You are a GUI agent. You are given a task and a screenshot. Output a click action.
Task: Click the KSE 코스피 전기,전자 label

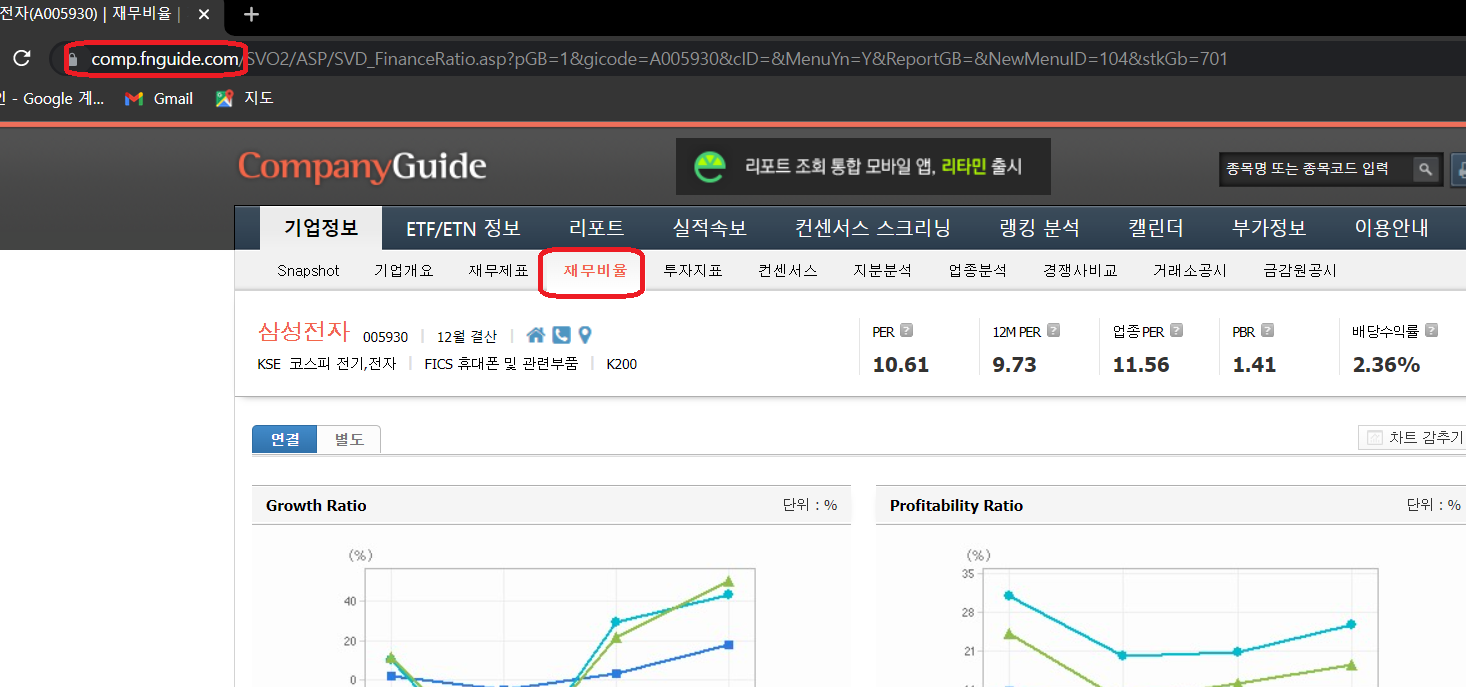click(327, 364)
